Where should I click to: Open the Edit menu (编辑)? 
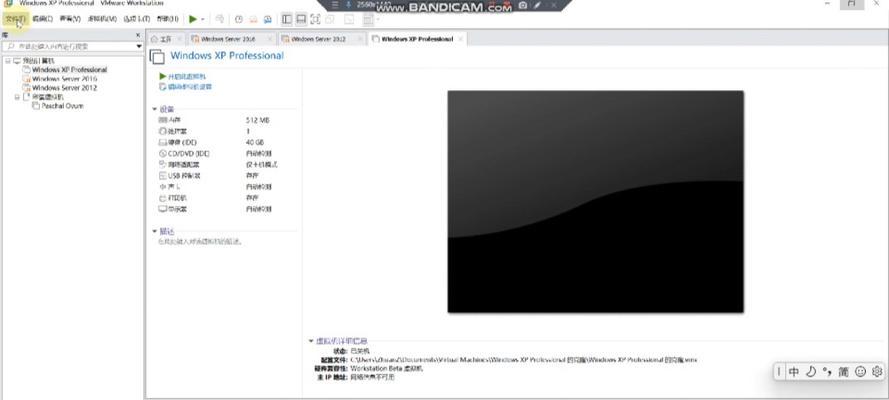[x=42, y=19]
